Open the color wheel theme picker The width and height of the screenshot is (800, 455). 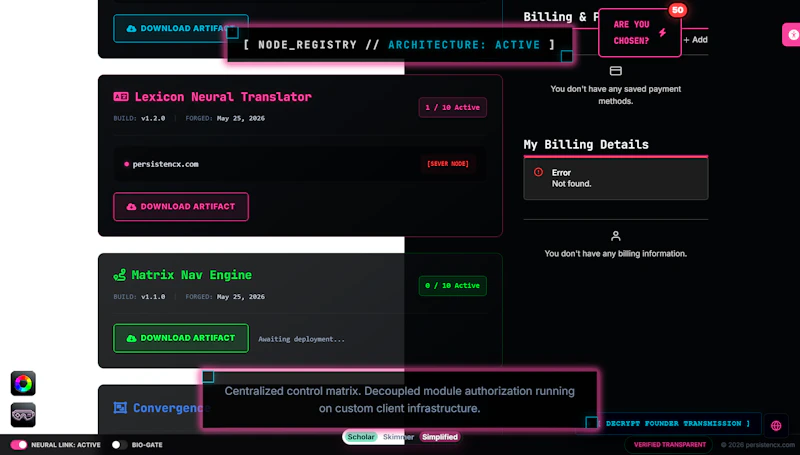click(x=23, y=384)
